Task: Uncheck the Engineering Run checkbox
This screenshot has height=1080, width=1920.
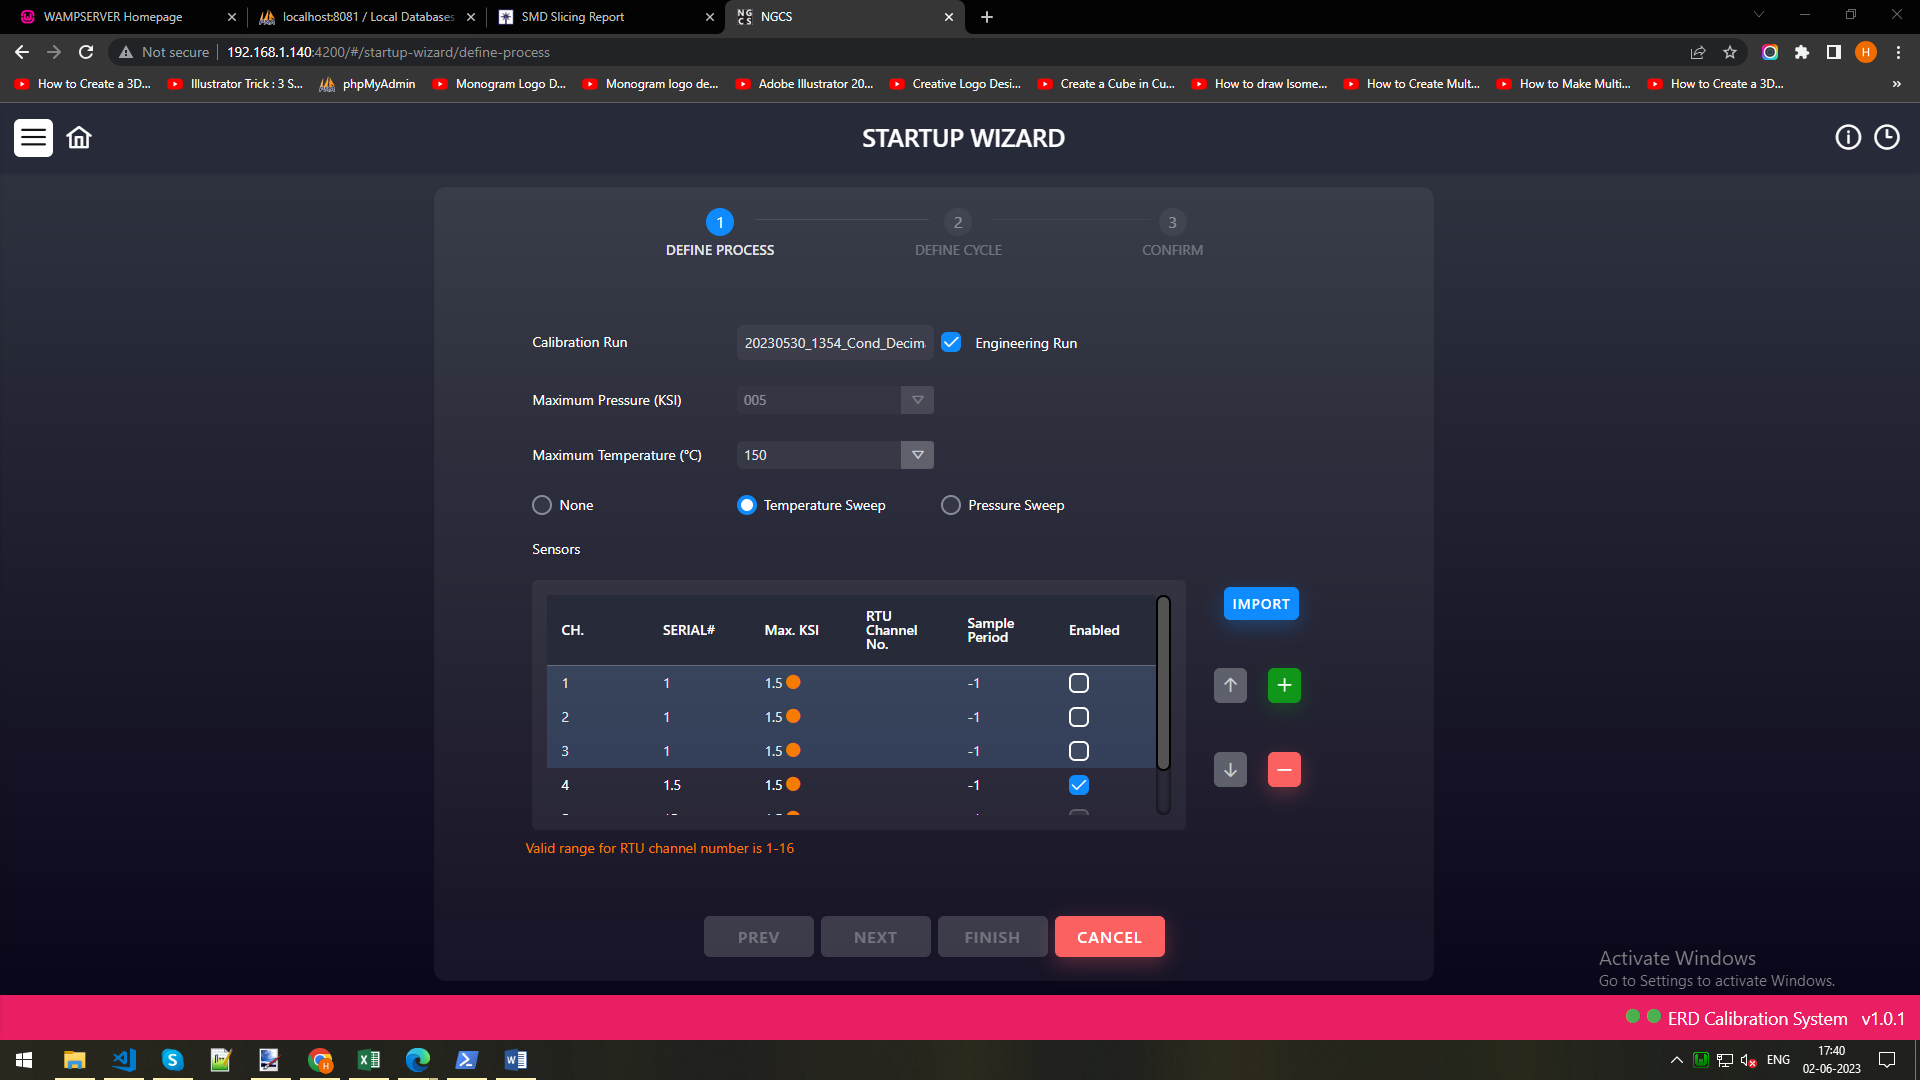Action: (951, 343)
